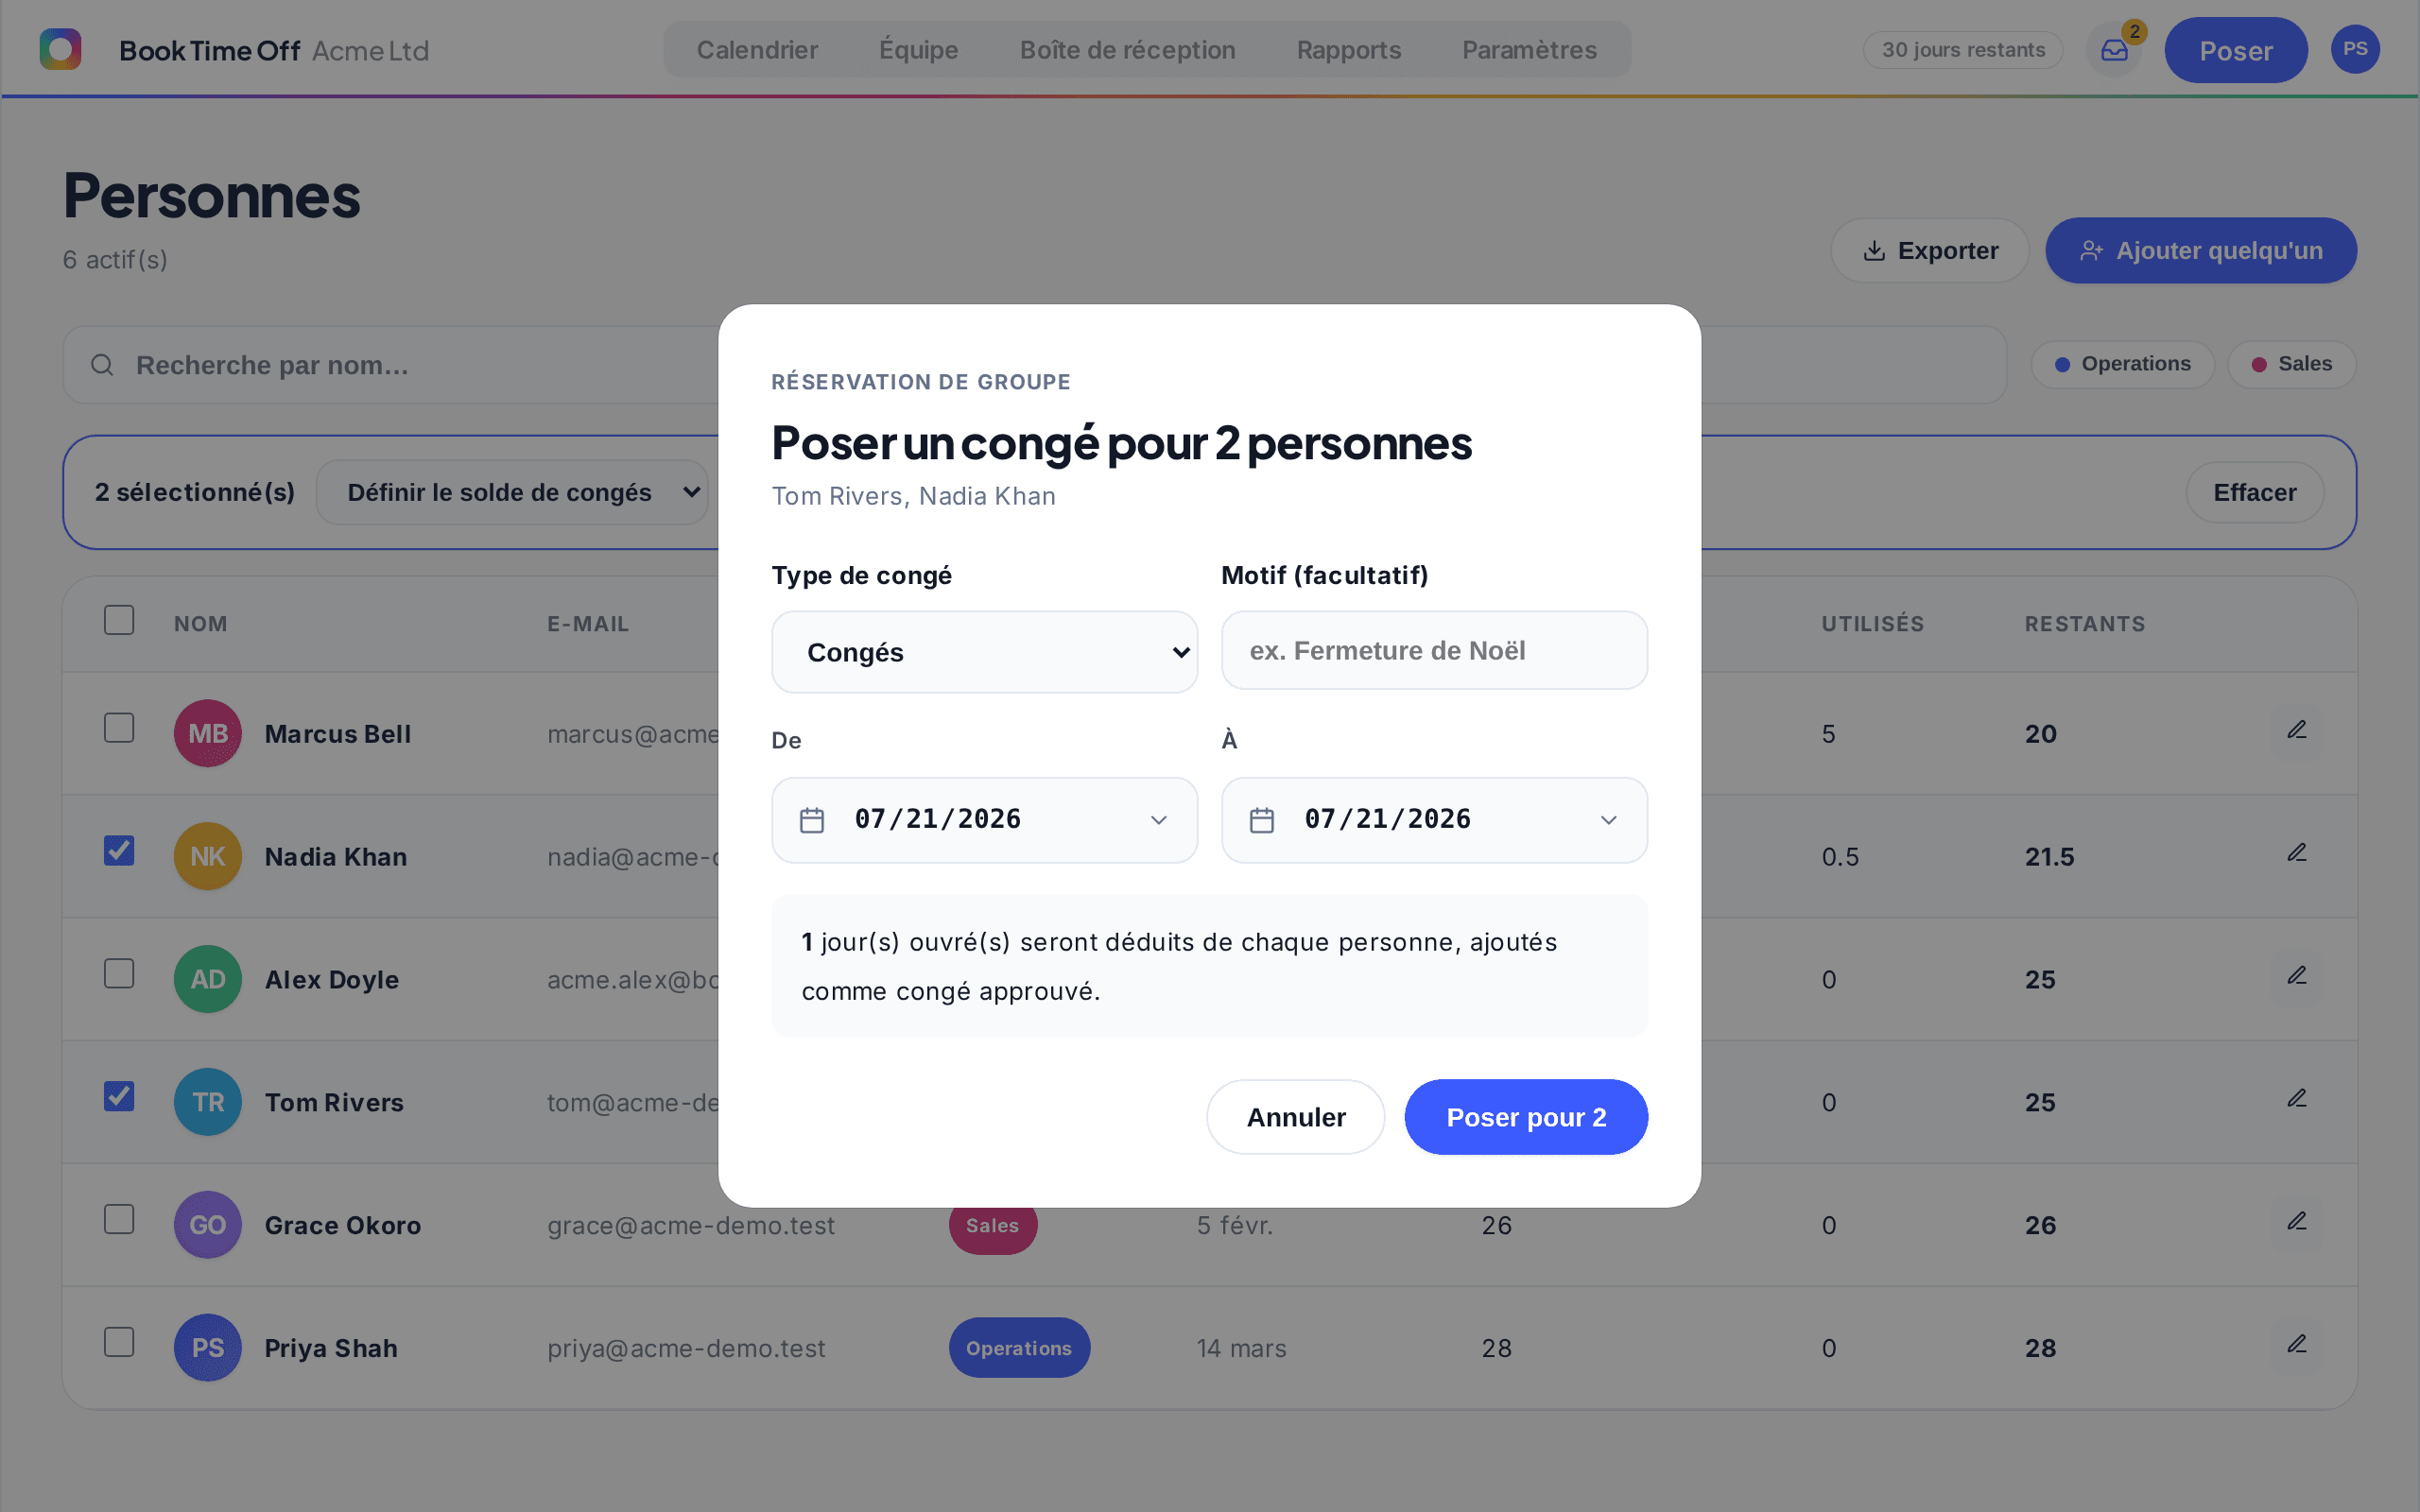Check Alex Doyle's row checkbox
The height and width of the screenshot is (1512, 2420).
click(x=119, y=974)
